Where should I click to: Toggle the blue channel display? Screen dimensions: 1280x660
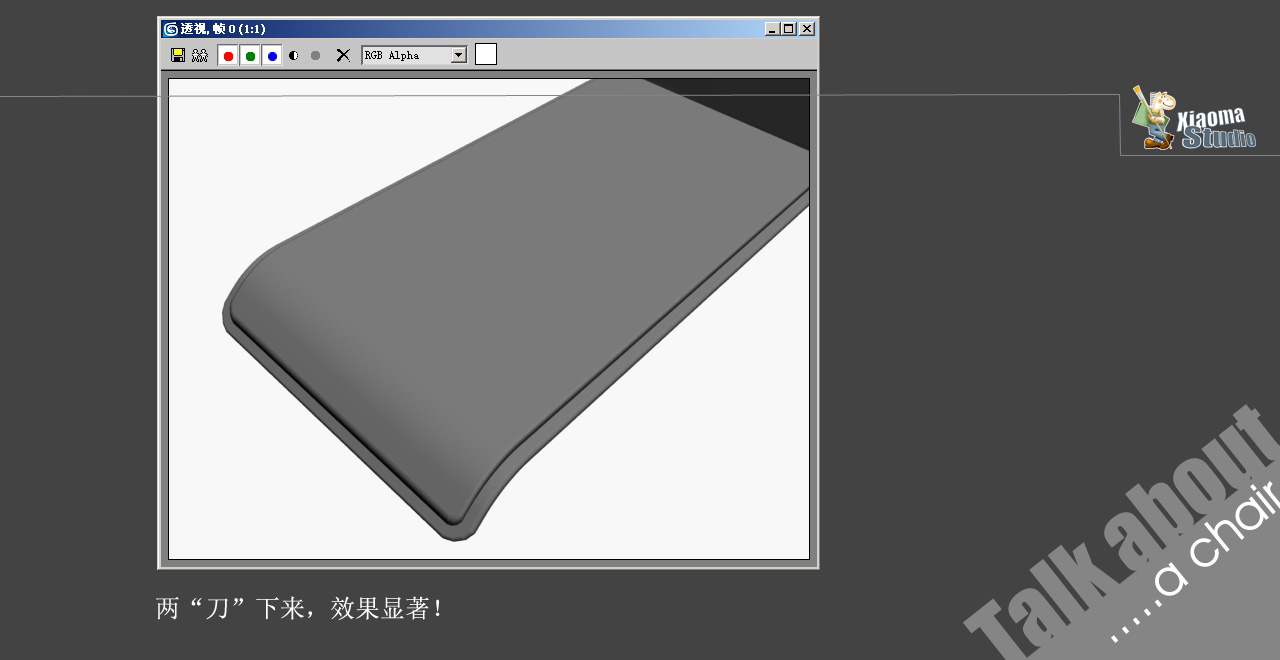pos(272,55)
